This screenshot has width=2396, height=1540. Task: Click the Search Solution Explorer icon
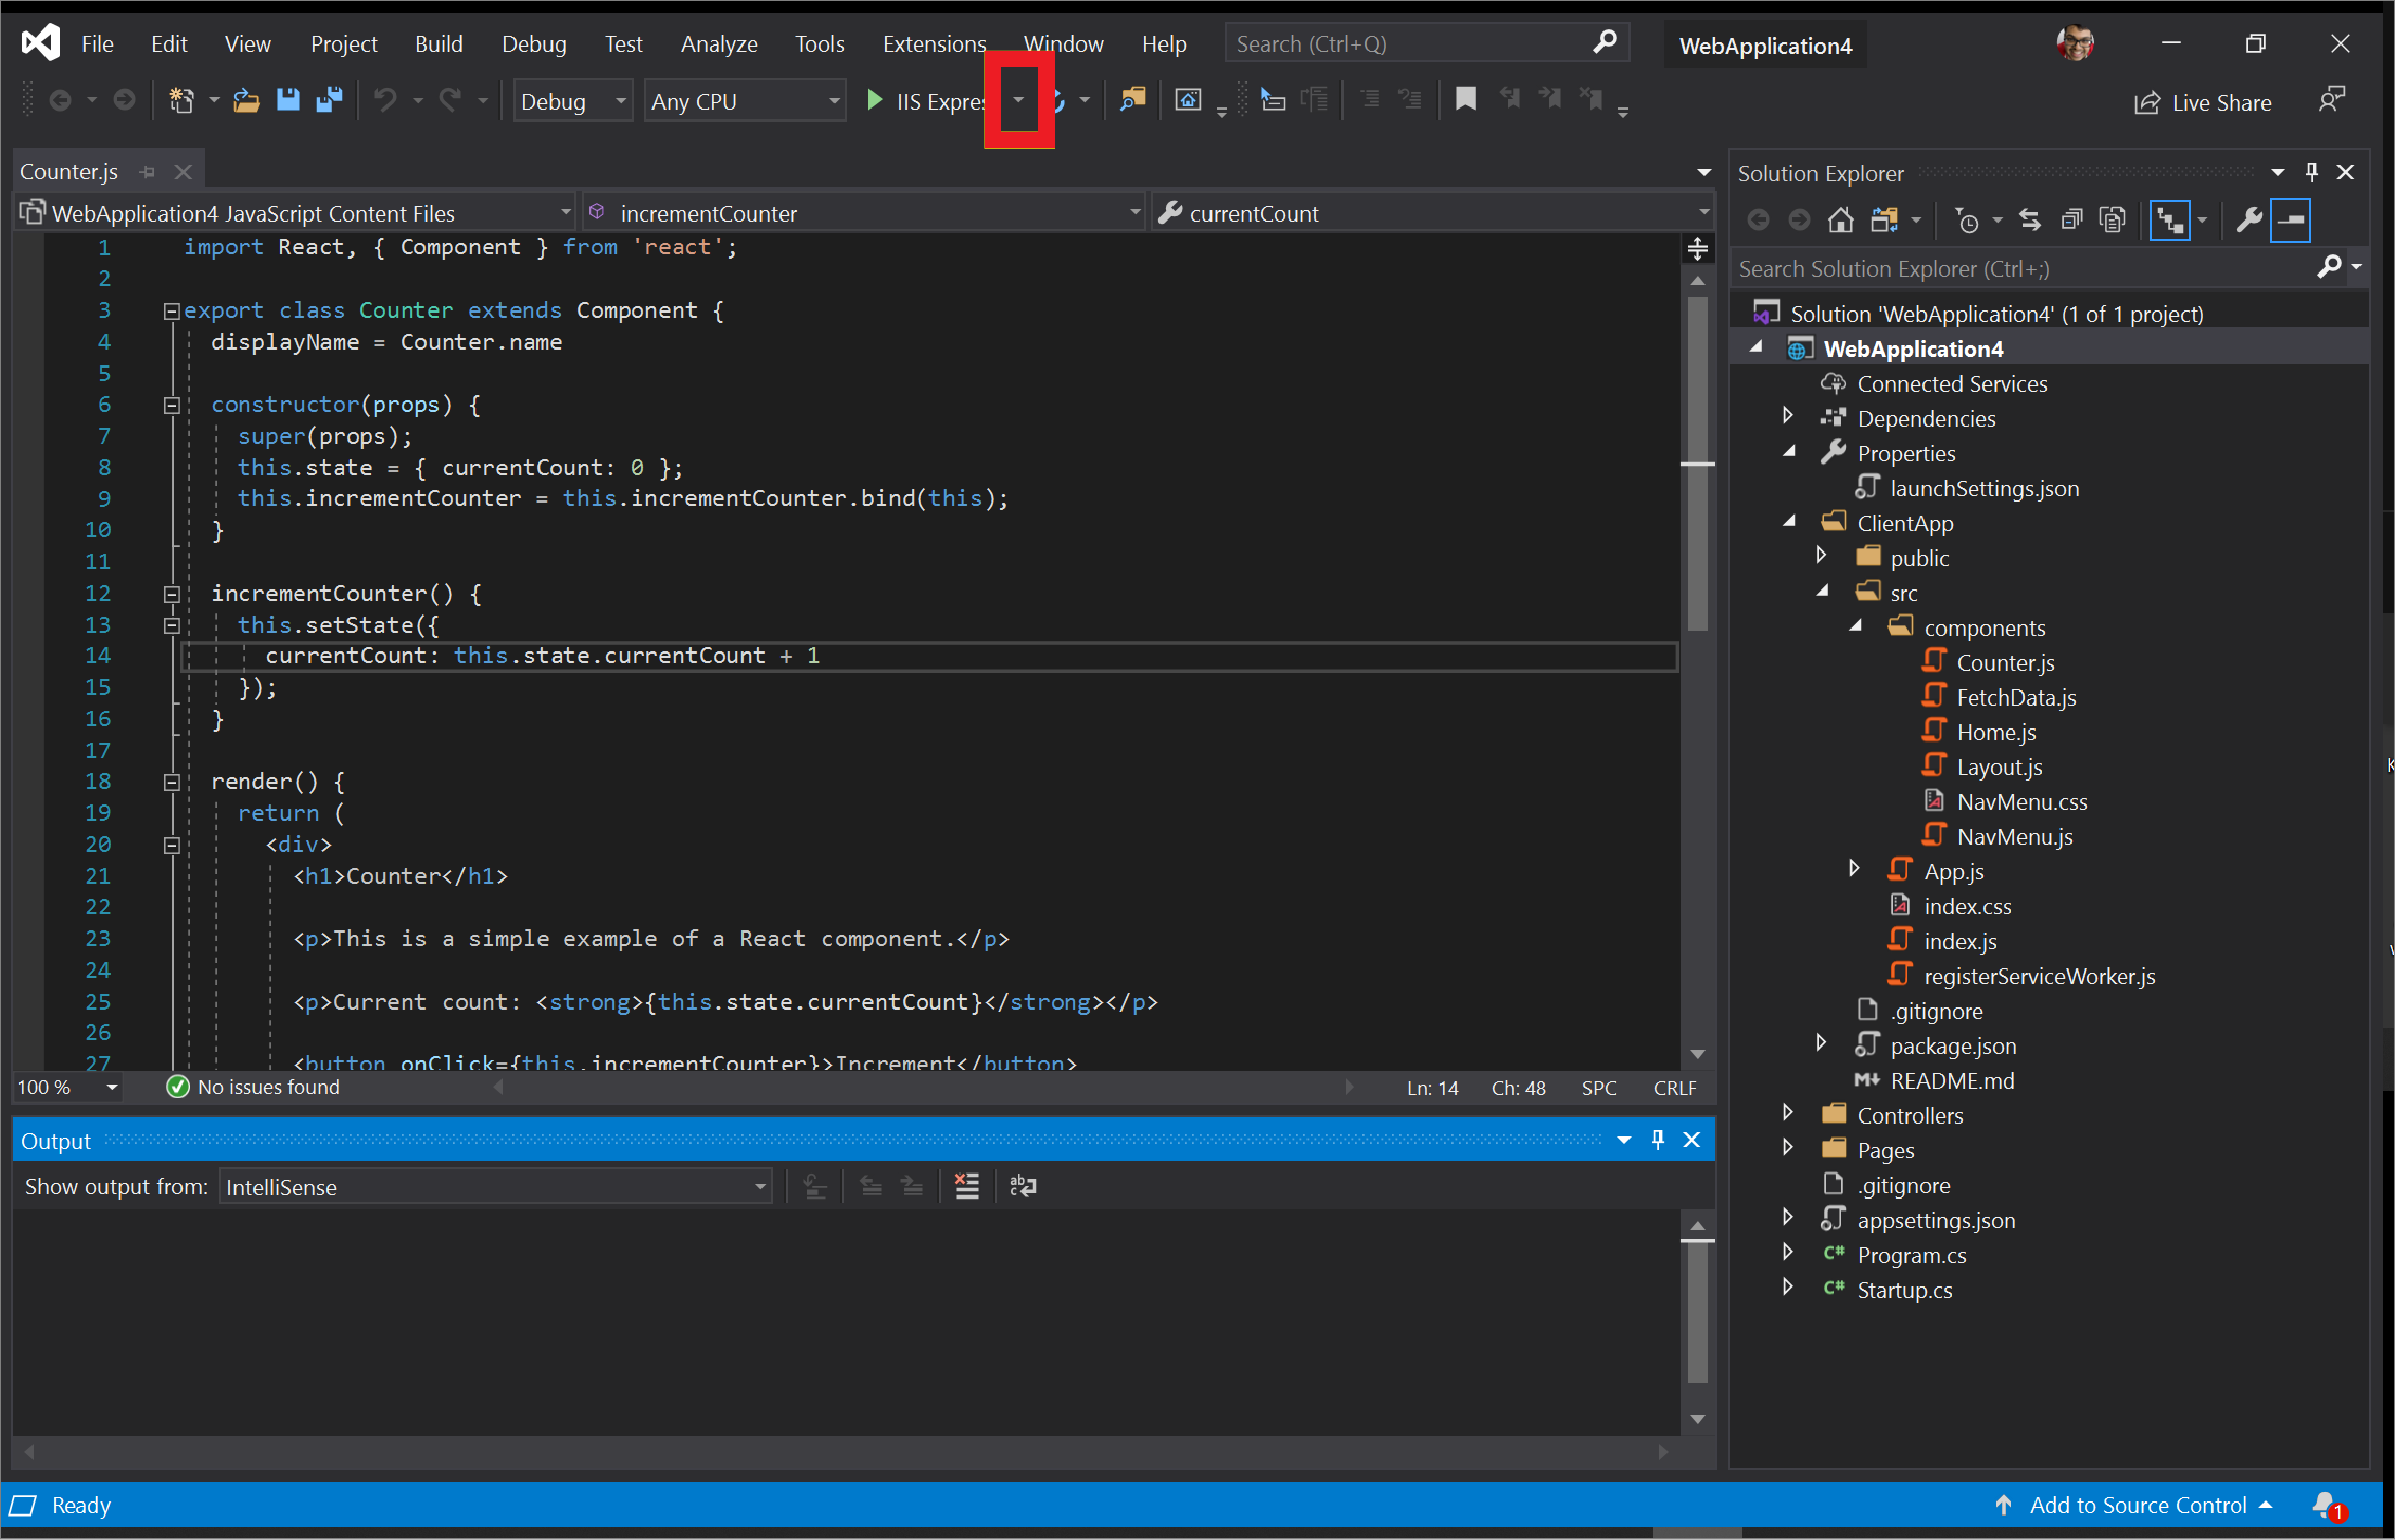[x=2332, y=267]
